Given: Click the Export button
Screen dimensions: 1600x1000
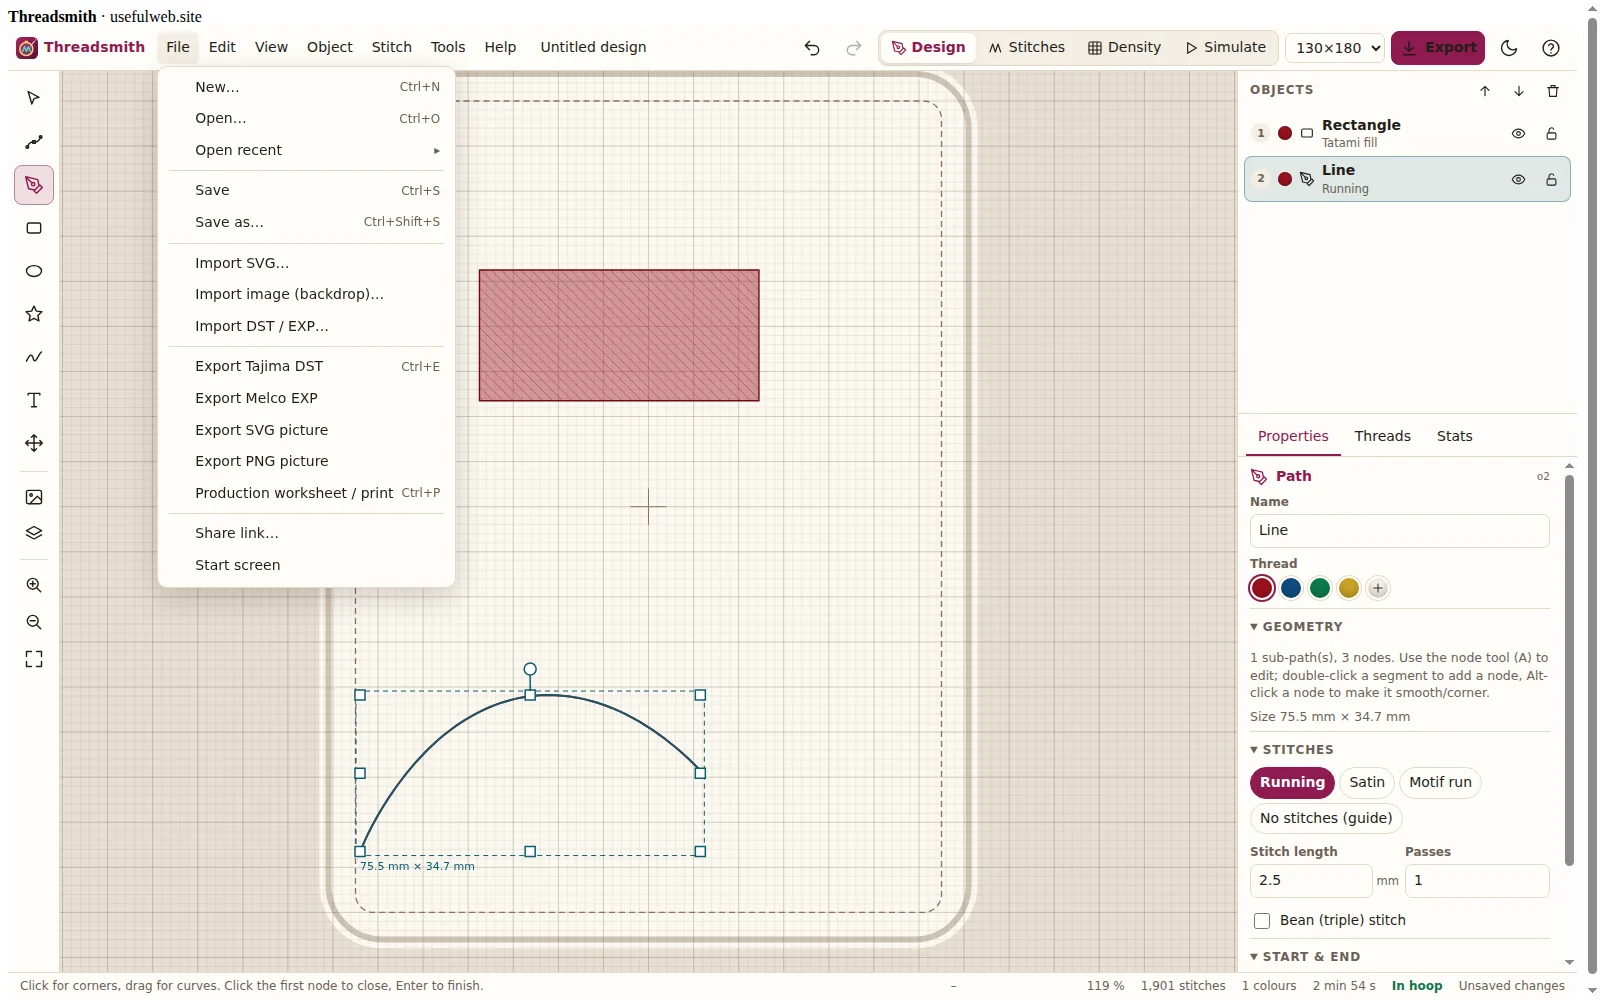Looking at the screenshot, I should pos(1438,48).
